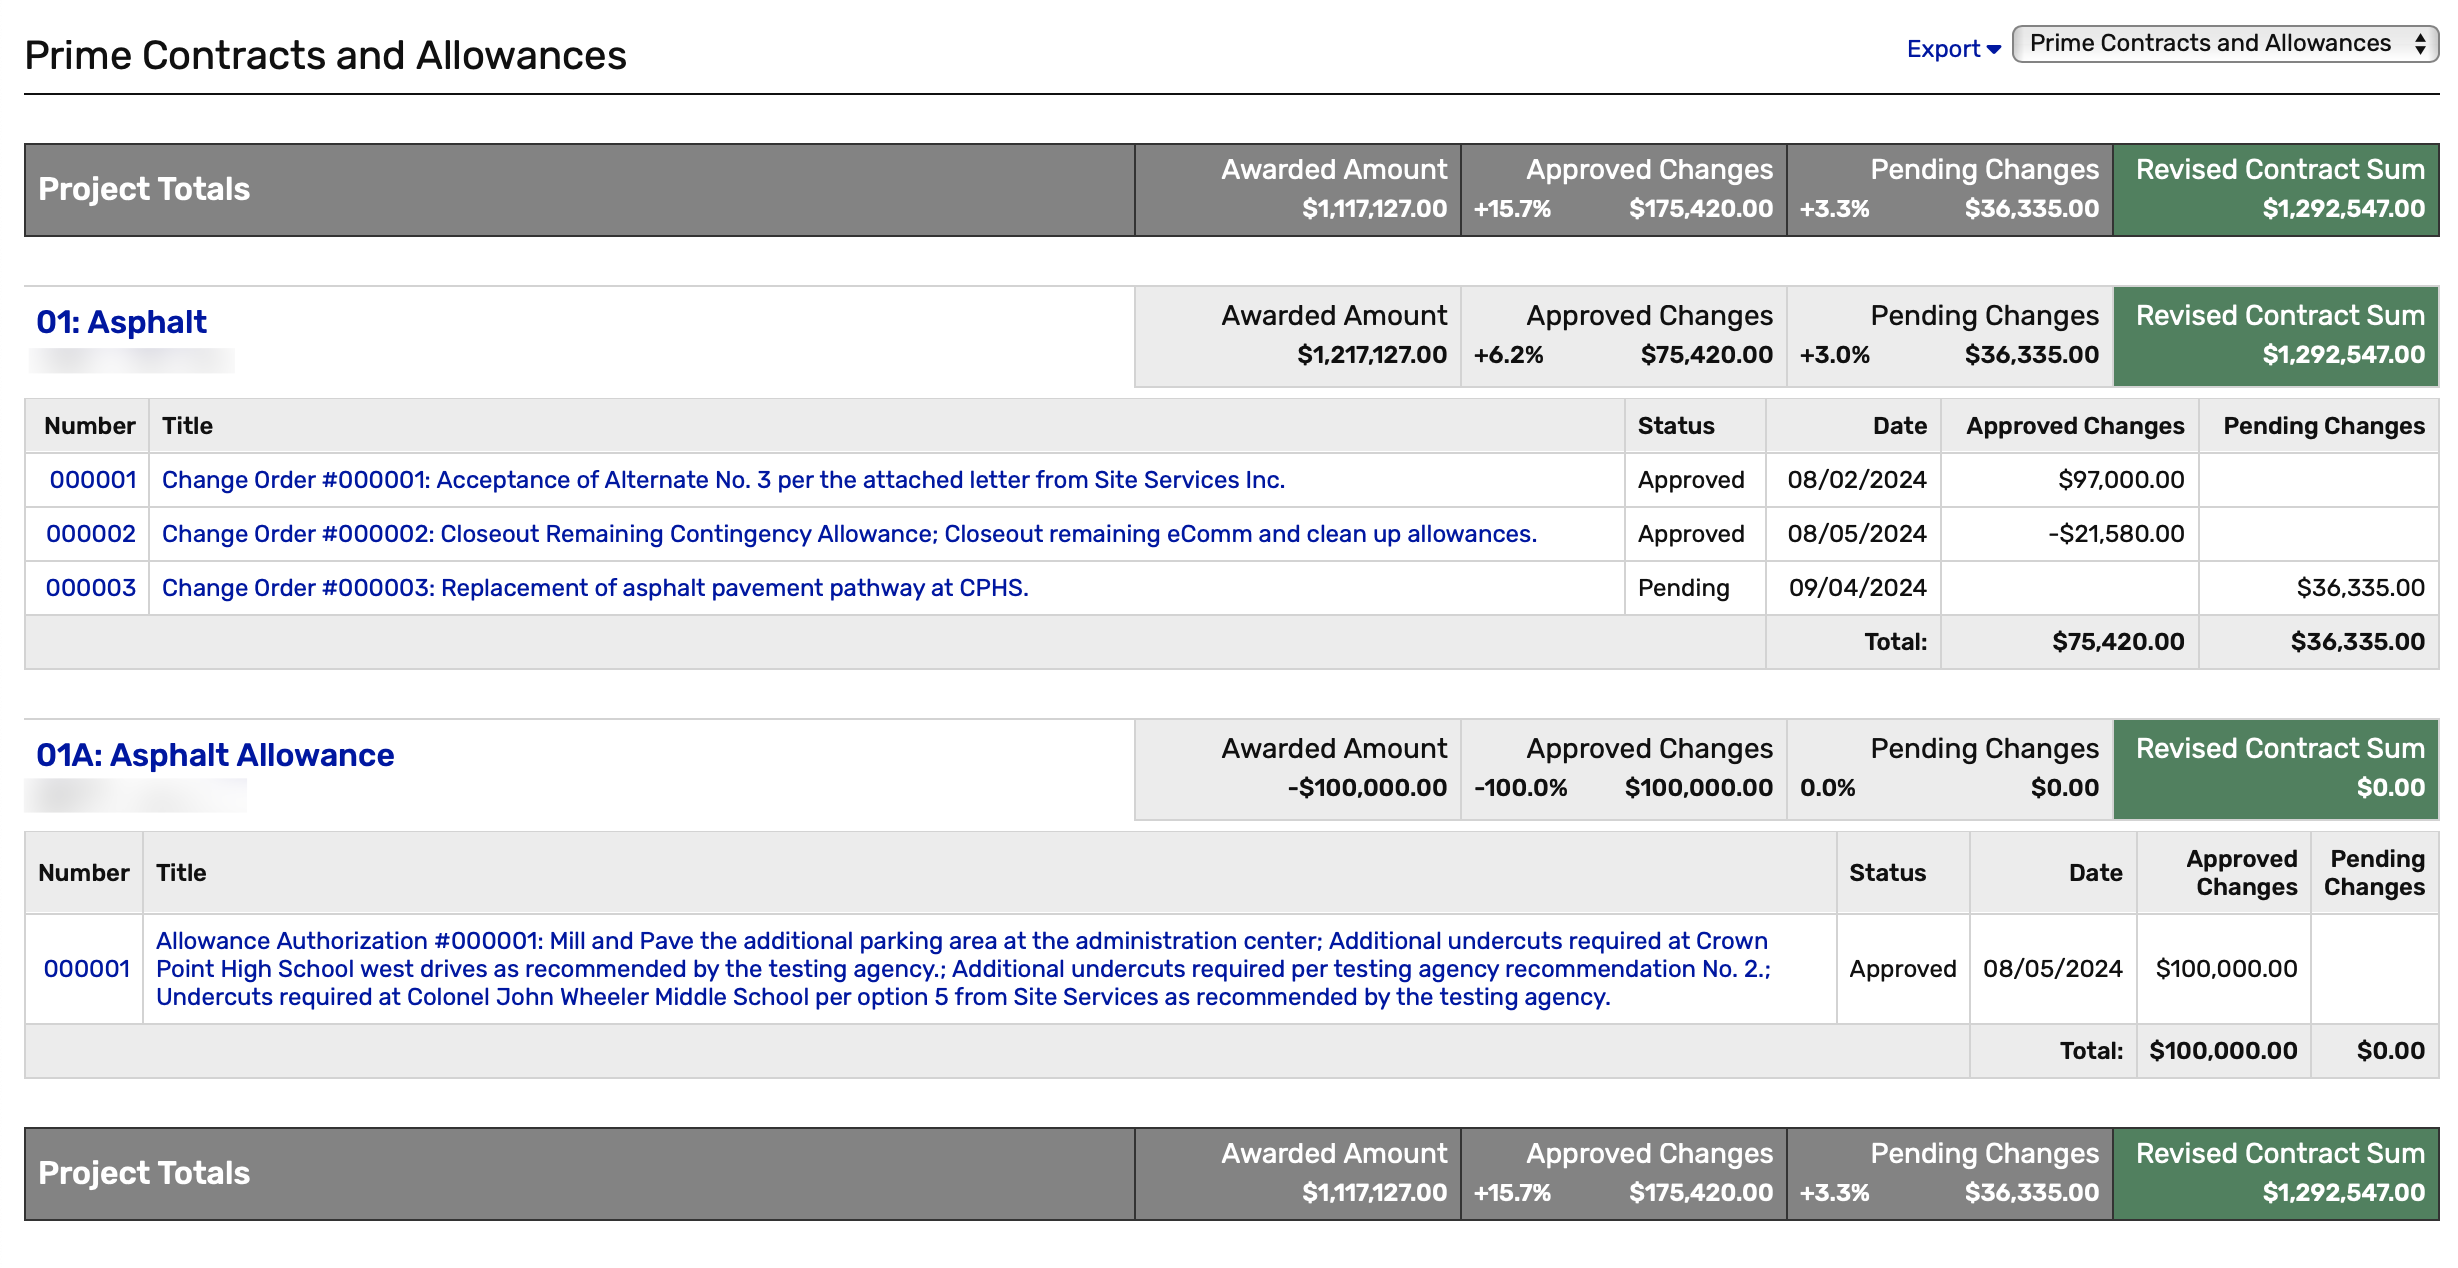Open Asphalt change order number 000001
The height and width of the screenshot is (1268, 2458).
[92, 480]
